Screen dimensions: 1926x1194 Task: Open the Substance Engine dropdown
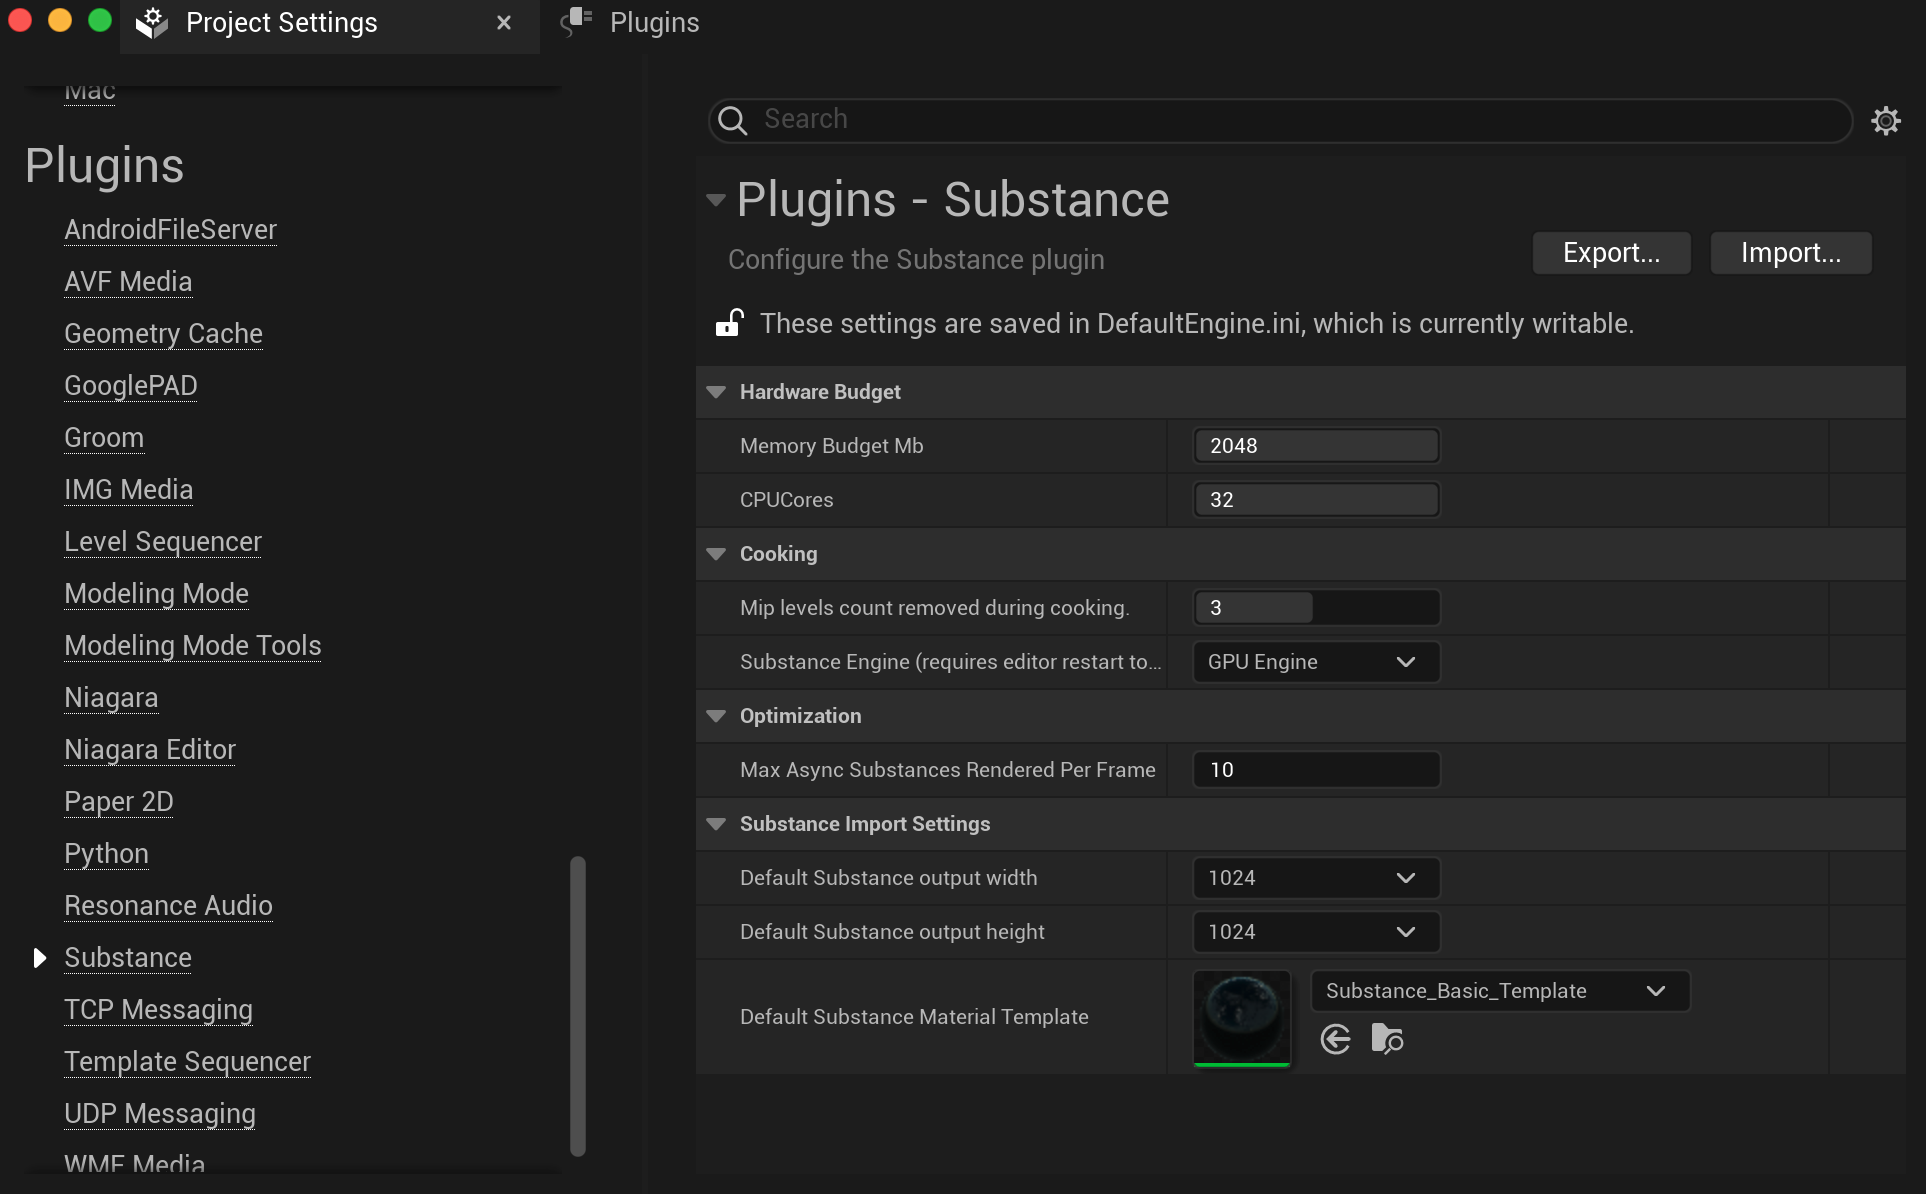point(1316,662)
